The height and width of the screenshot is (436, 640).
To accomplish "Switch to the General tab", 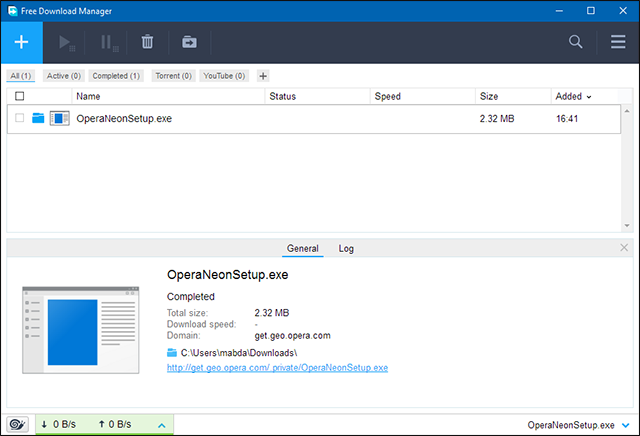I will pos(302,248).
